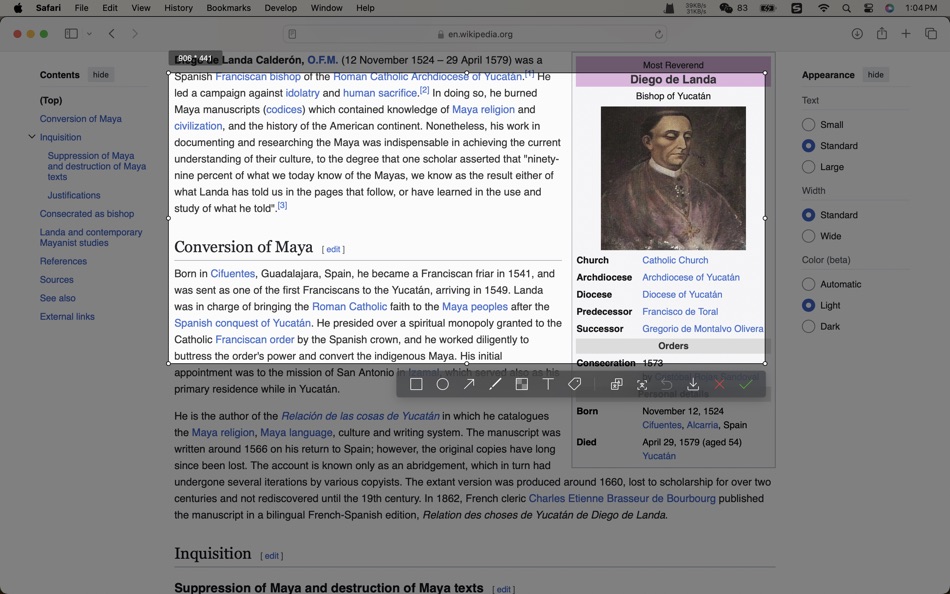Select the text annotation tool

pyautogui.click(x=548, y=384)
